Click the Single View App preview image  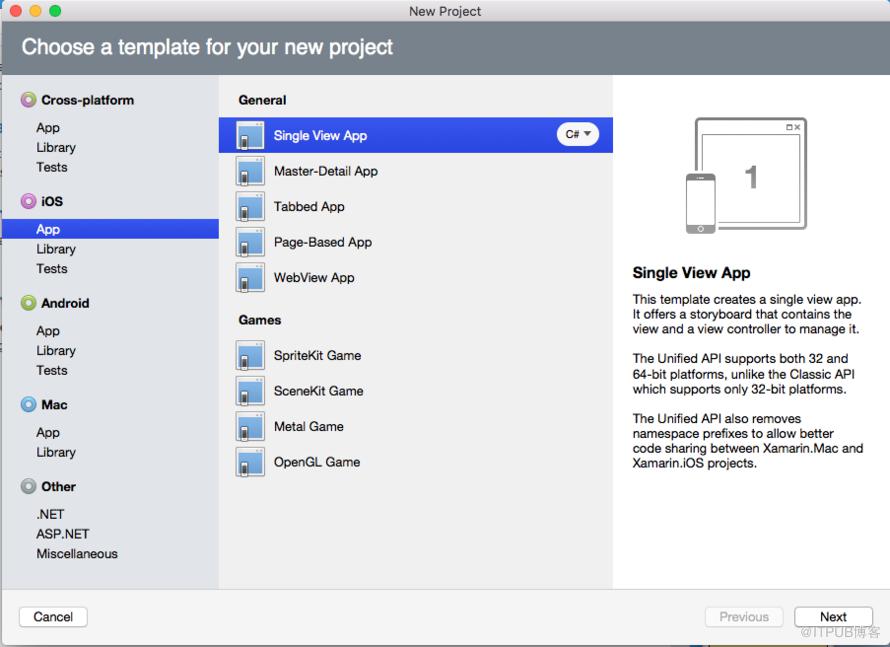coord(746,175)
